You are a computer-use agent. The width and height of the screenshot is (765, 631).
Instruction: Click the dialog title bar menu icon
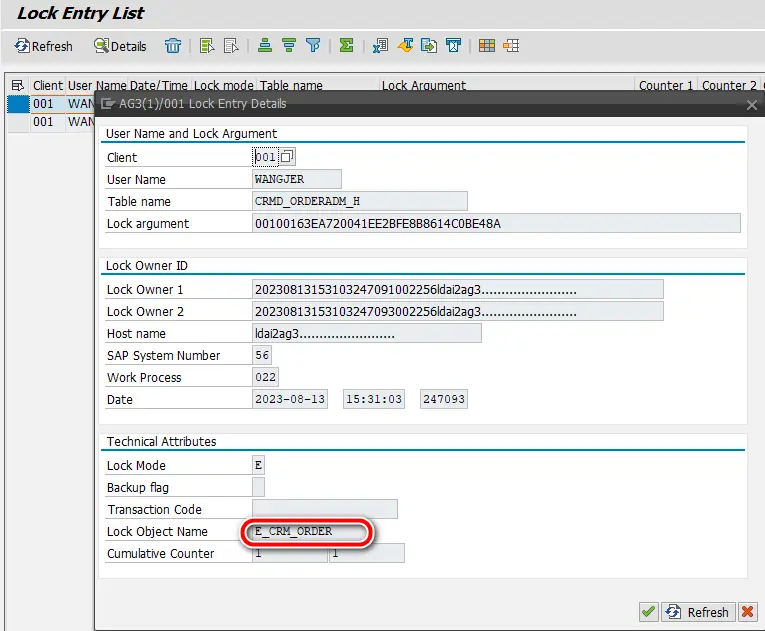tap(108, 103)
